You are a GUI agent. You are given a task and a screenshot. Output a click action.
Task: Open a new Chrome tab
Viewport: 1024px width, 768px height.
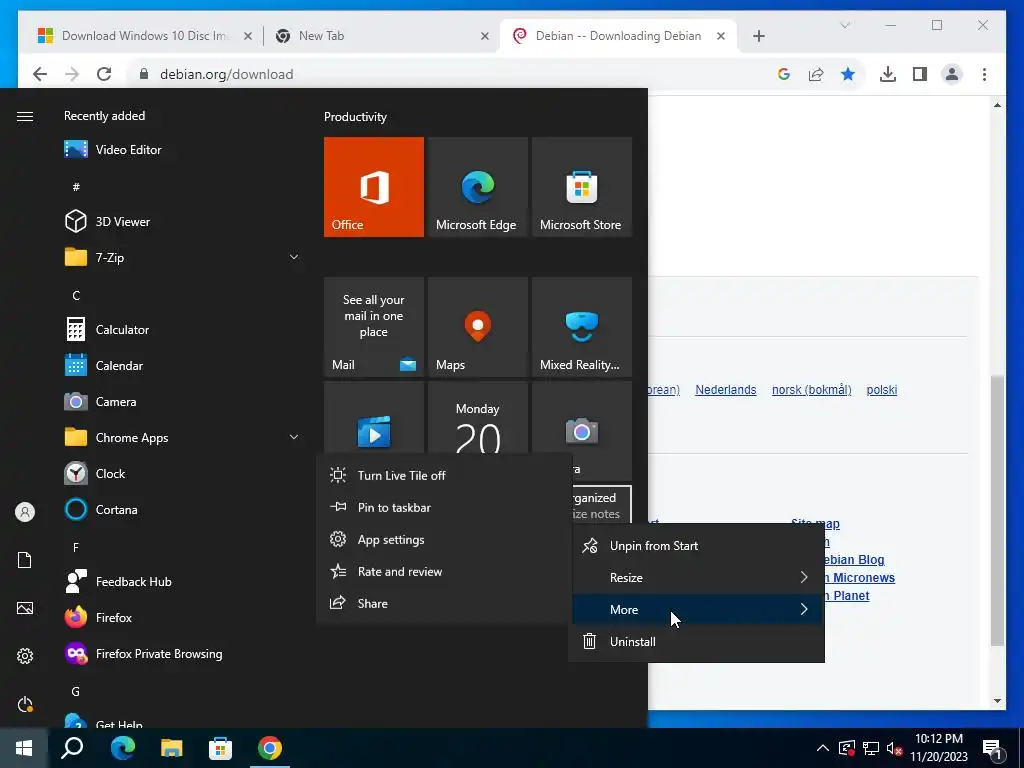click(758, 36)
